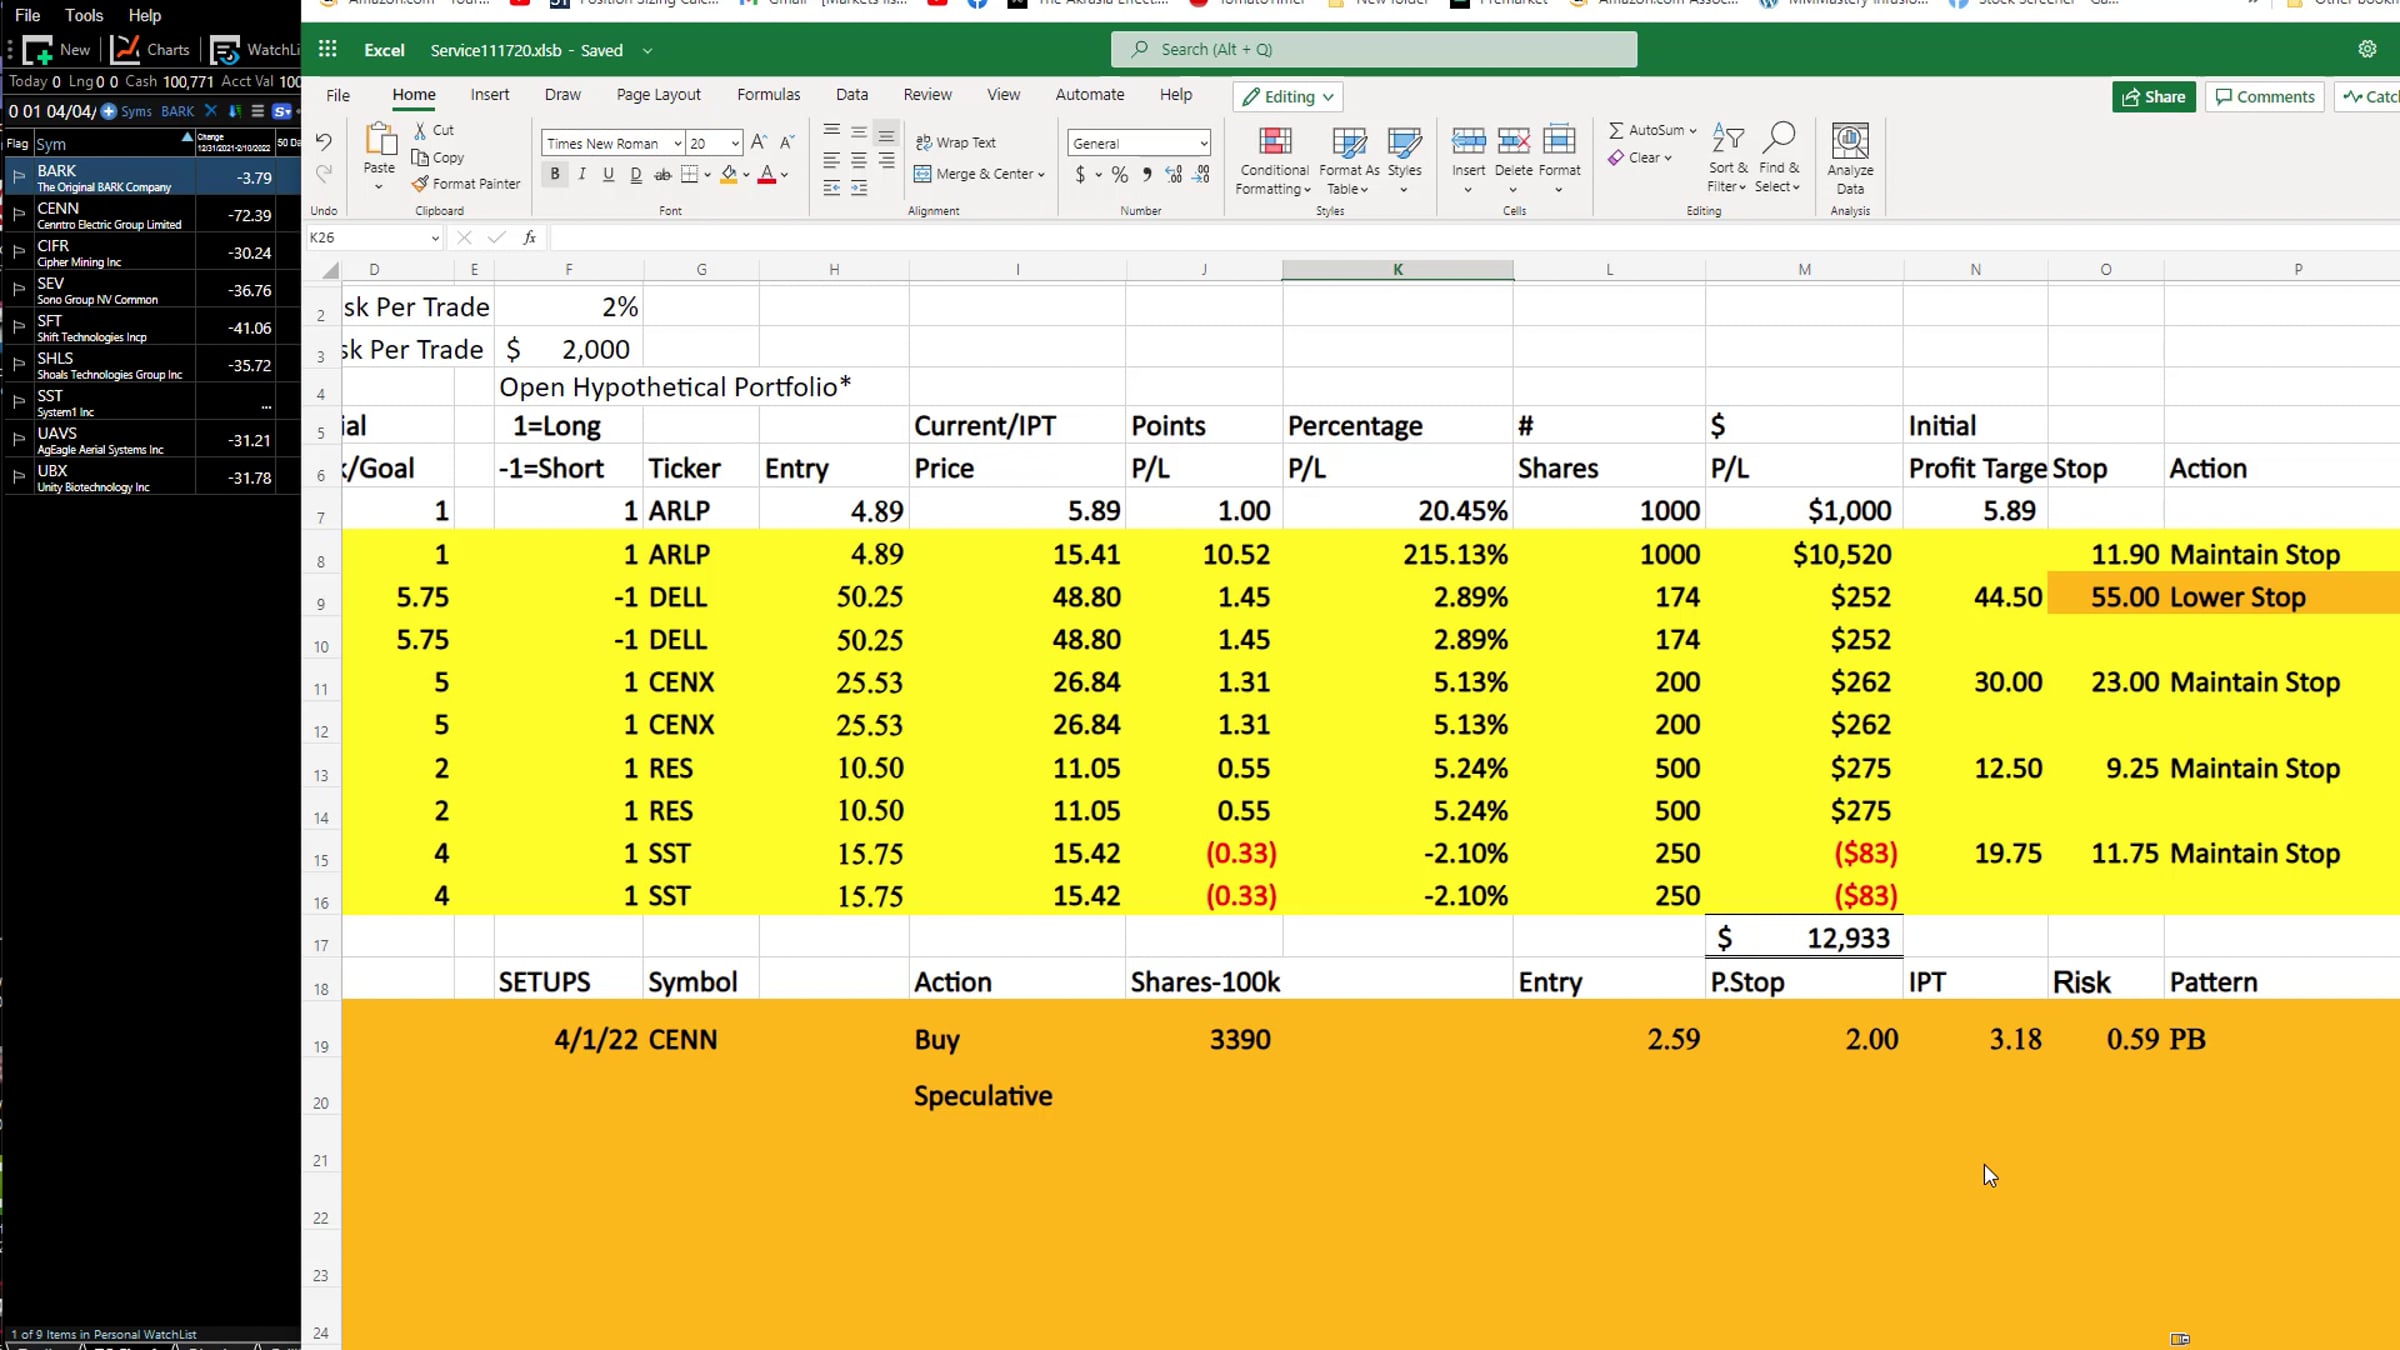Viewport: 2400px width, 1350px height.
Task: Toggle Double Underline formatting
Action: pyautogui.click(x=636, y=175)
